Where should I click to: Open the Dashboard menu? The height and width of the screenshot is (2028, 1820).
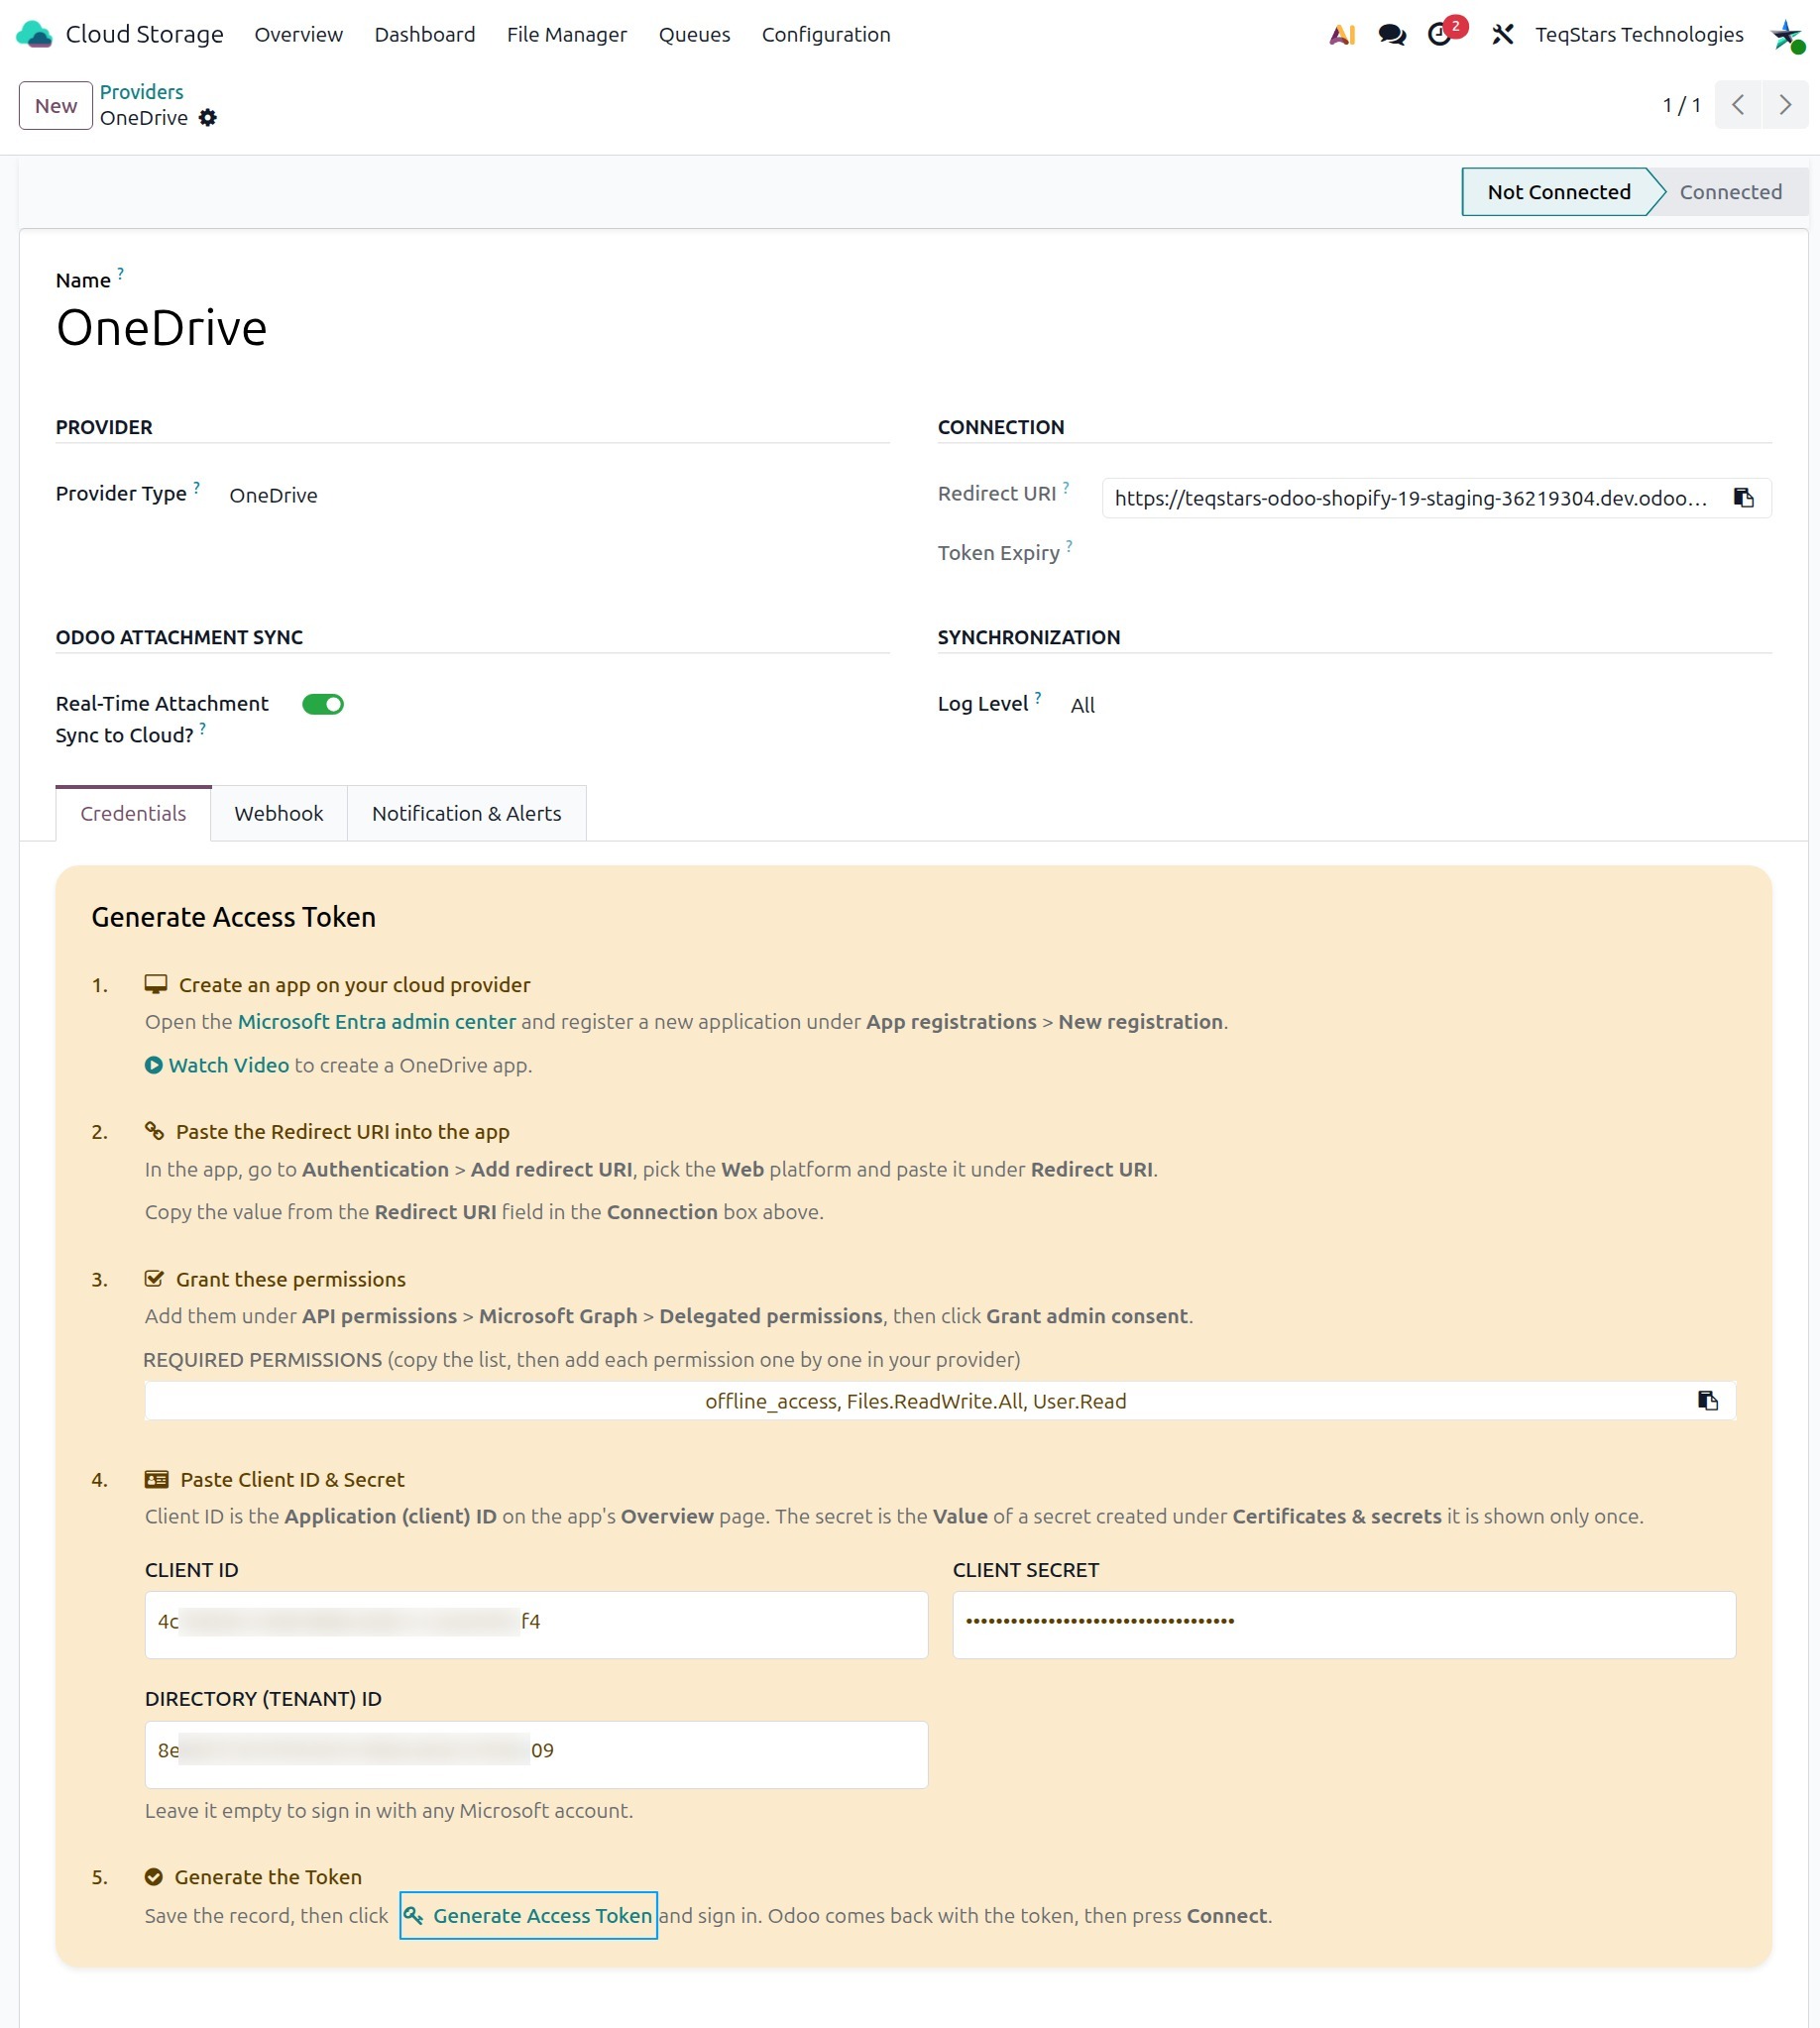click(425, 35)
